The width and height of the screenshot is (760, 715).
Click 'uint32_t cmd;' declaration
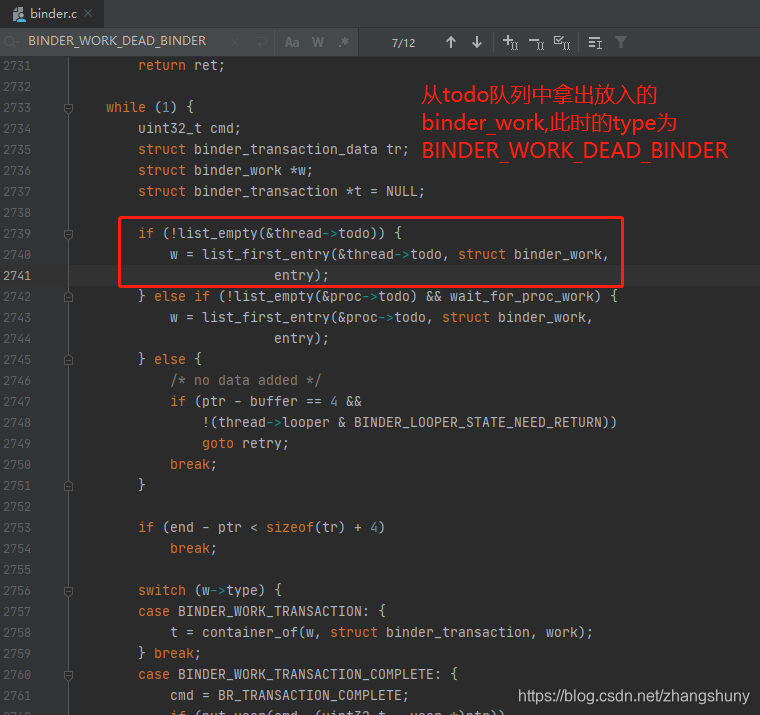(189, 128)
